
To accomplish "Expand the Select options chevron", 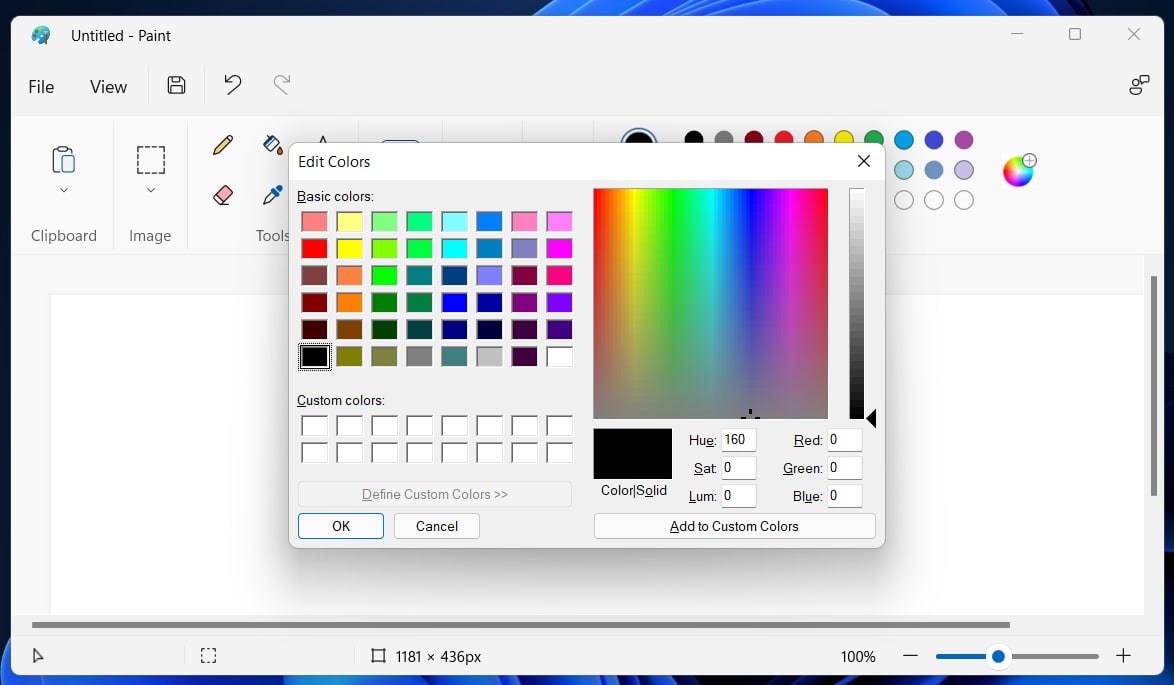I will [x=150, y=190].
